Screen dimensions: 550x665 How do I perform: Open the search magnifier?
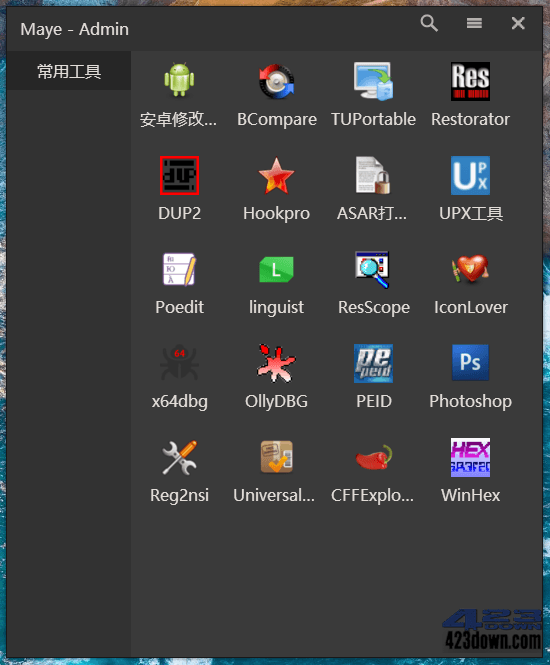pos(429,23)
